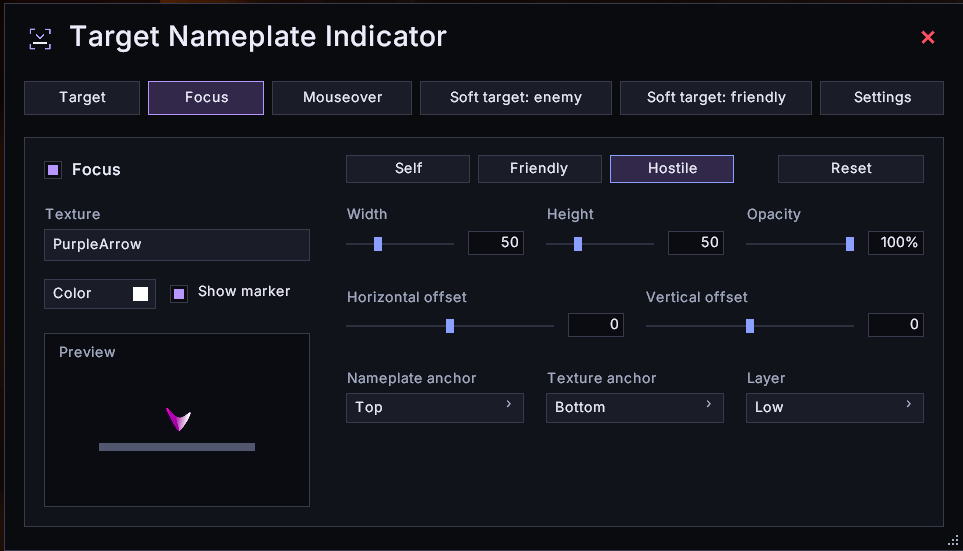Image resolution: width=963 pixels, height=551 pixels.
Task: Click the resize grip icon in the window corner
Action: point(953,541)
